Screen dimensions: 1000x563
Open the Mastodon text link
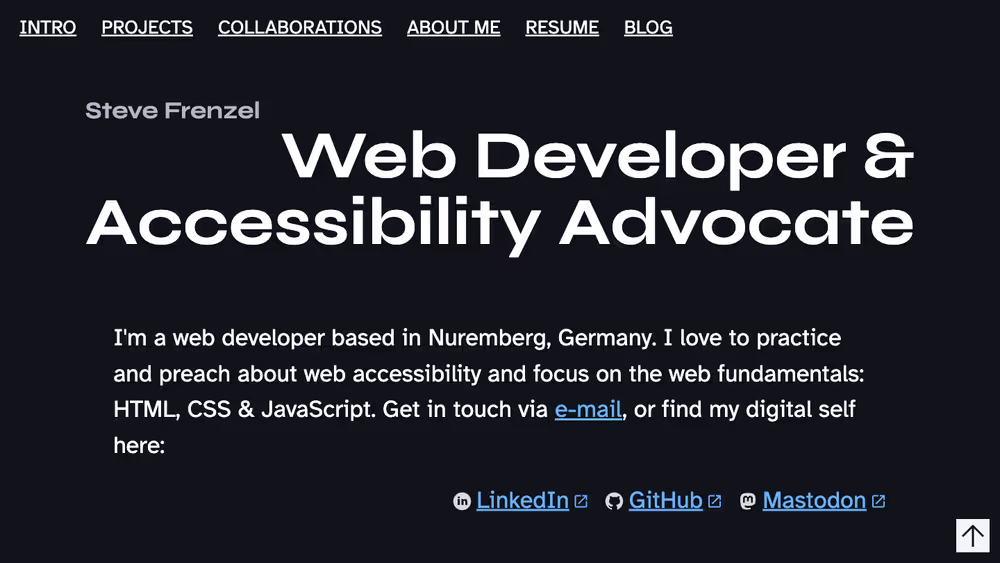(x=814, y=501)
